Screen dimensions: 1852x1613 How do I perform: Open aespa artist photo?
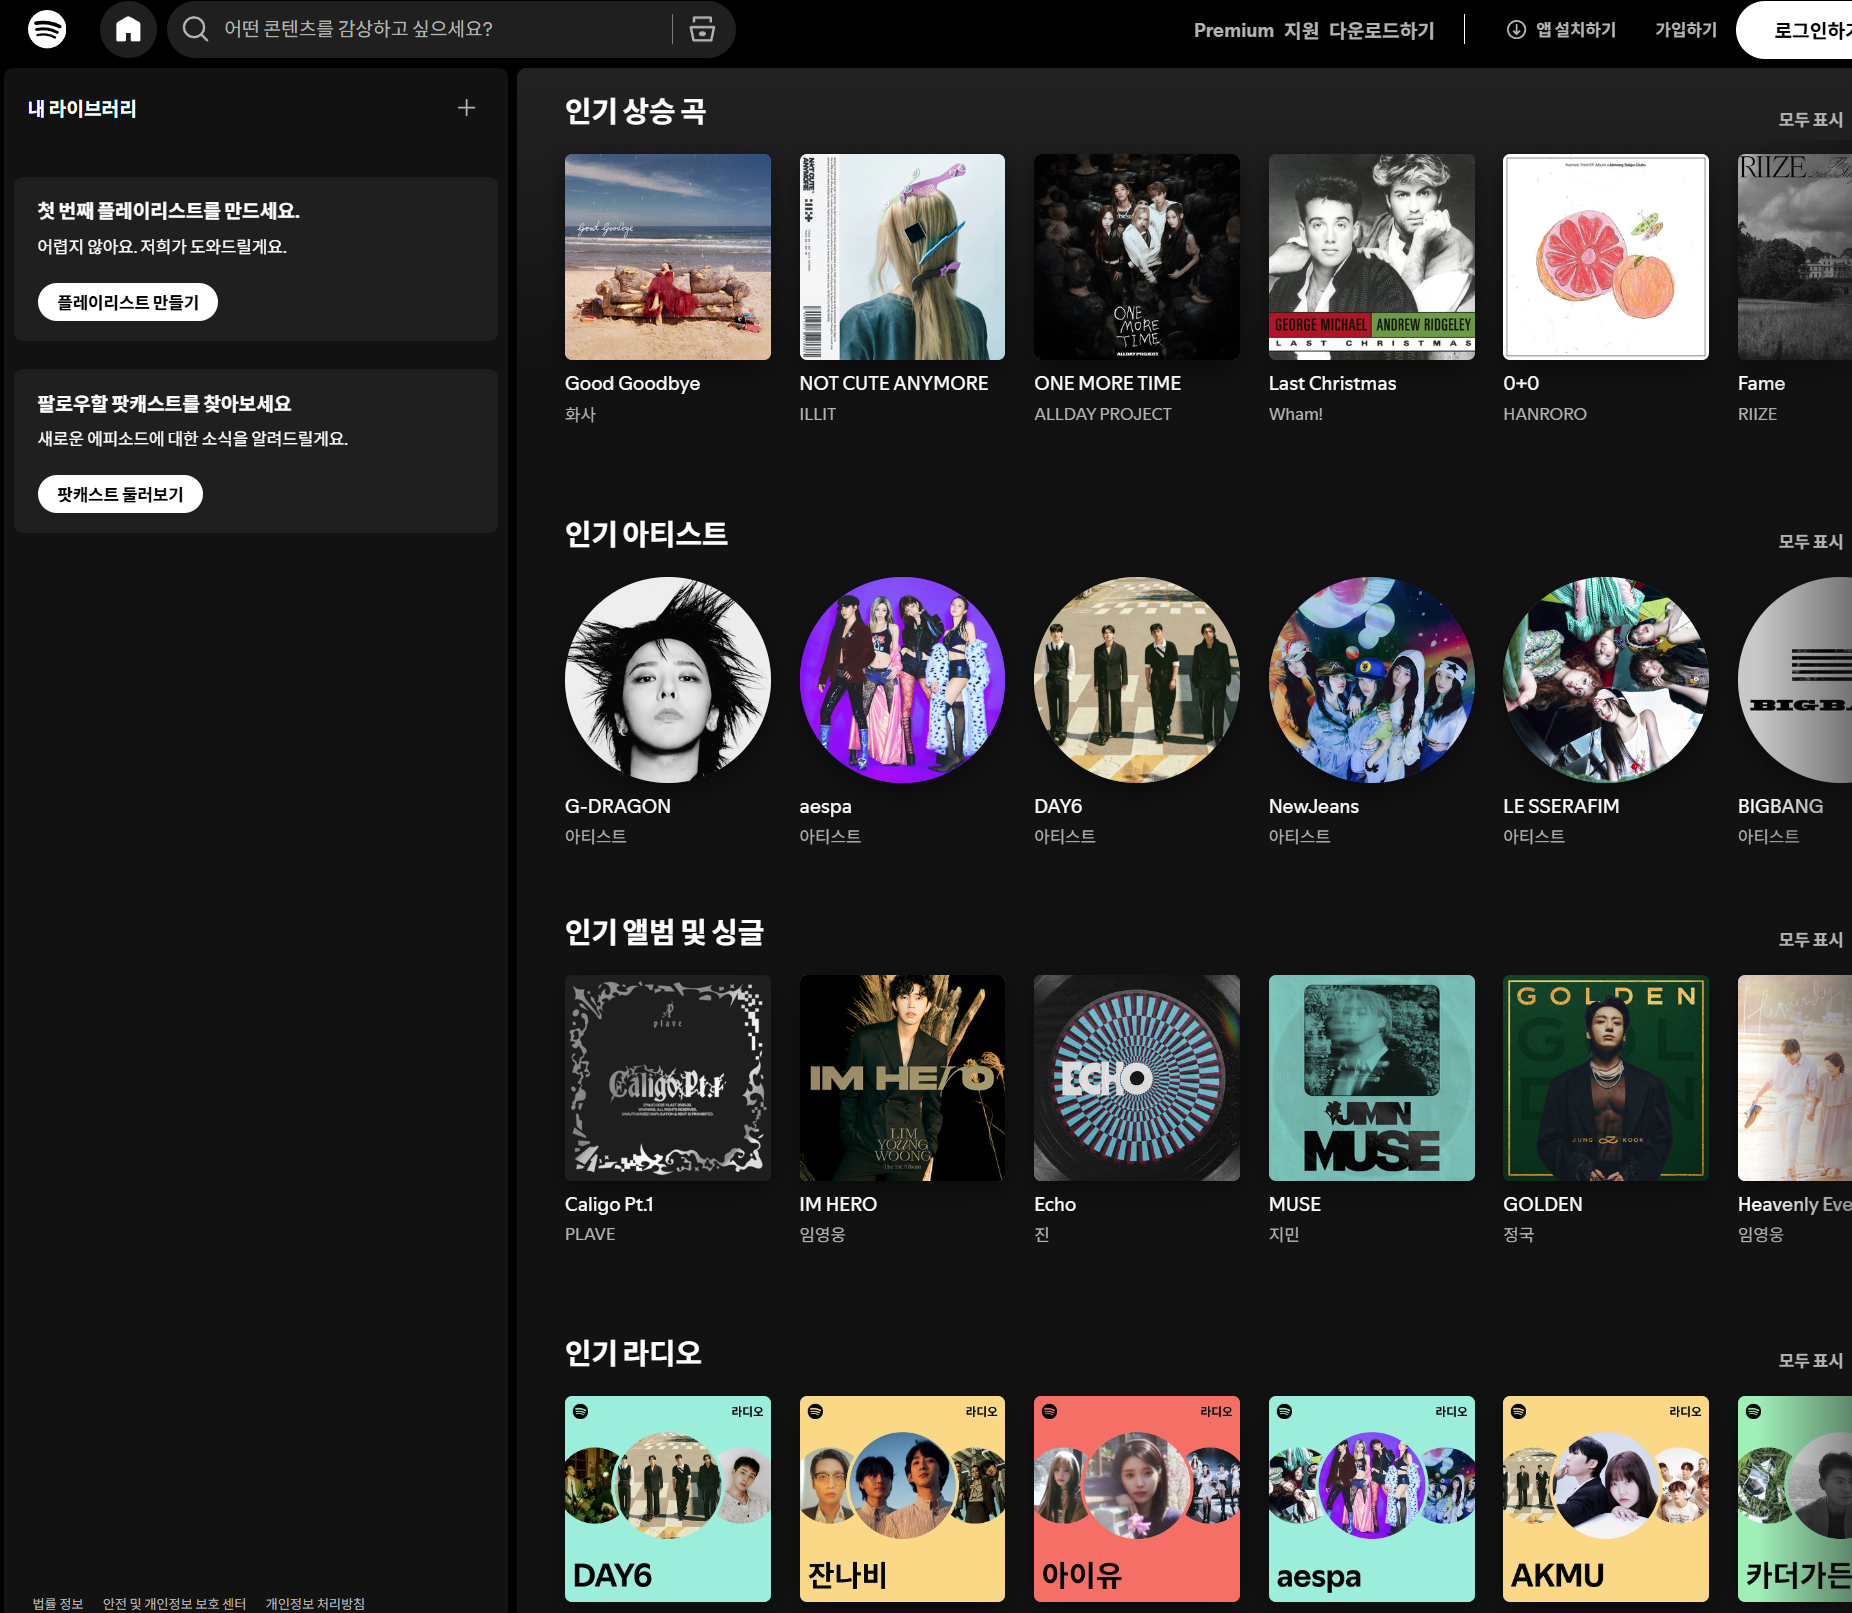[902, 680]
